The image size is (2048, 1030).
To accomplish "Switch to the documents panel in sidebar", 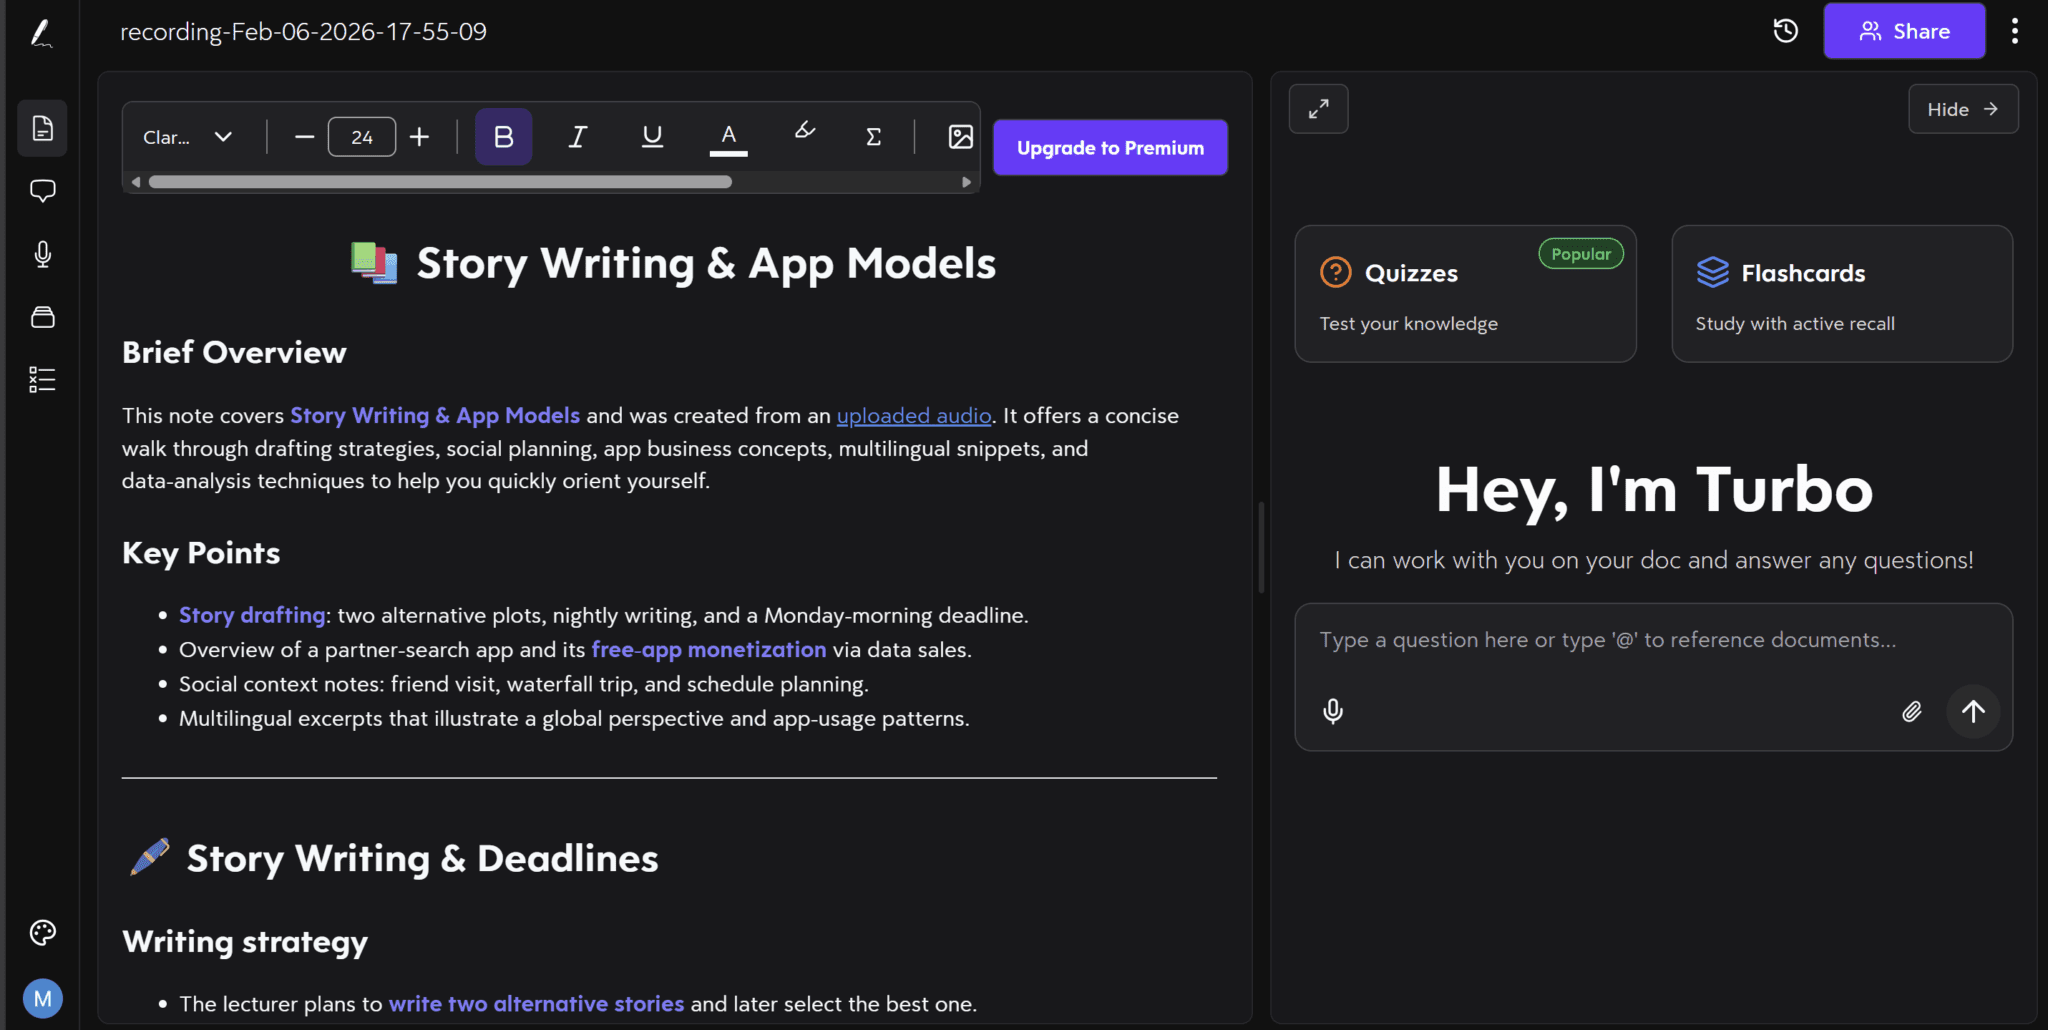I will (x=42, y=128).
